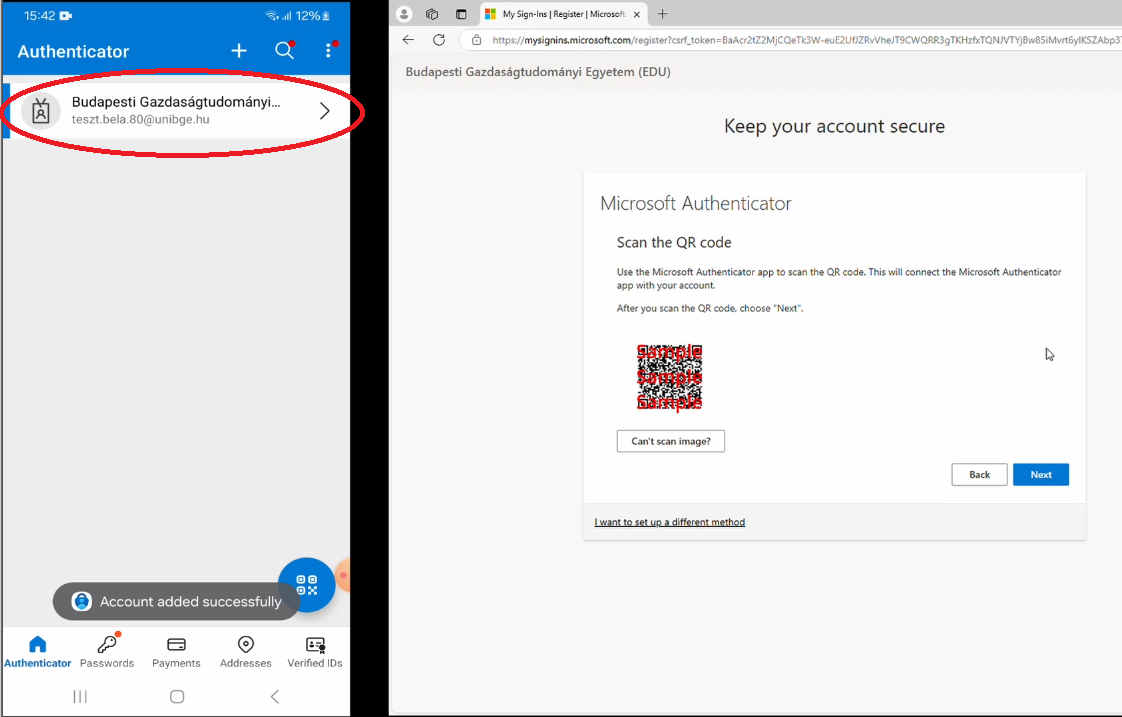Tap the account badge icon beside Budapesti Gazdaságtudományi
The image size is (1122, 717).
tap(41, 112)
